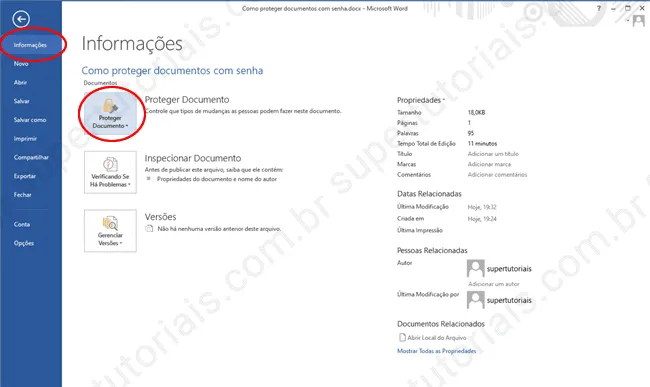650x387 pixels.
Task: Open the Conta page
Action: click(x=22, y=224)
